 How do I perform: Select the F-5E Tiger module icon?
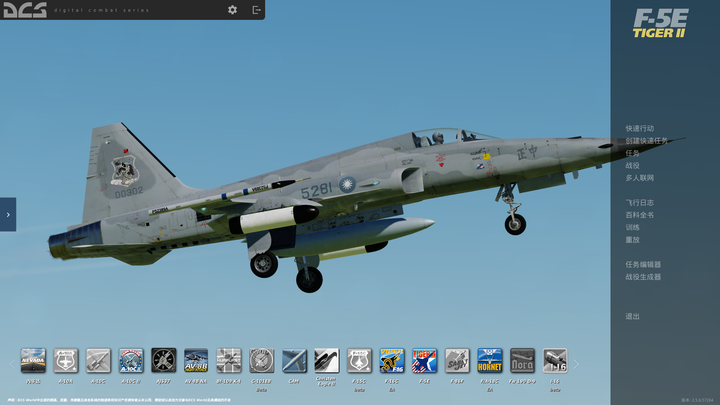coord(424,360)
